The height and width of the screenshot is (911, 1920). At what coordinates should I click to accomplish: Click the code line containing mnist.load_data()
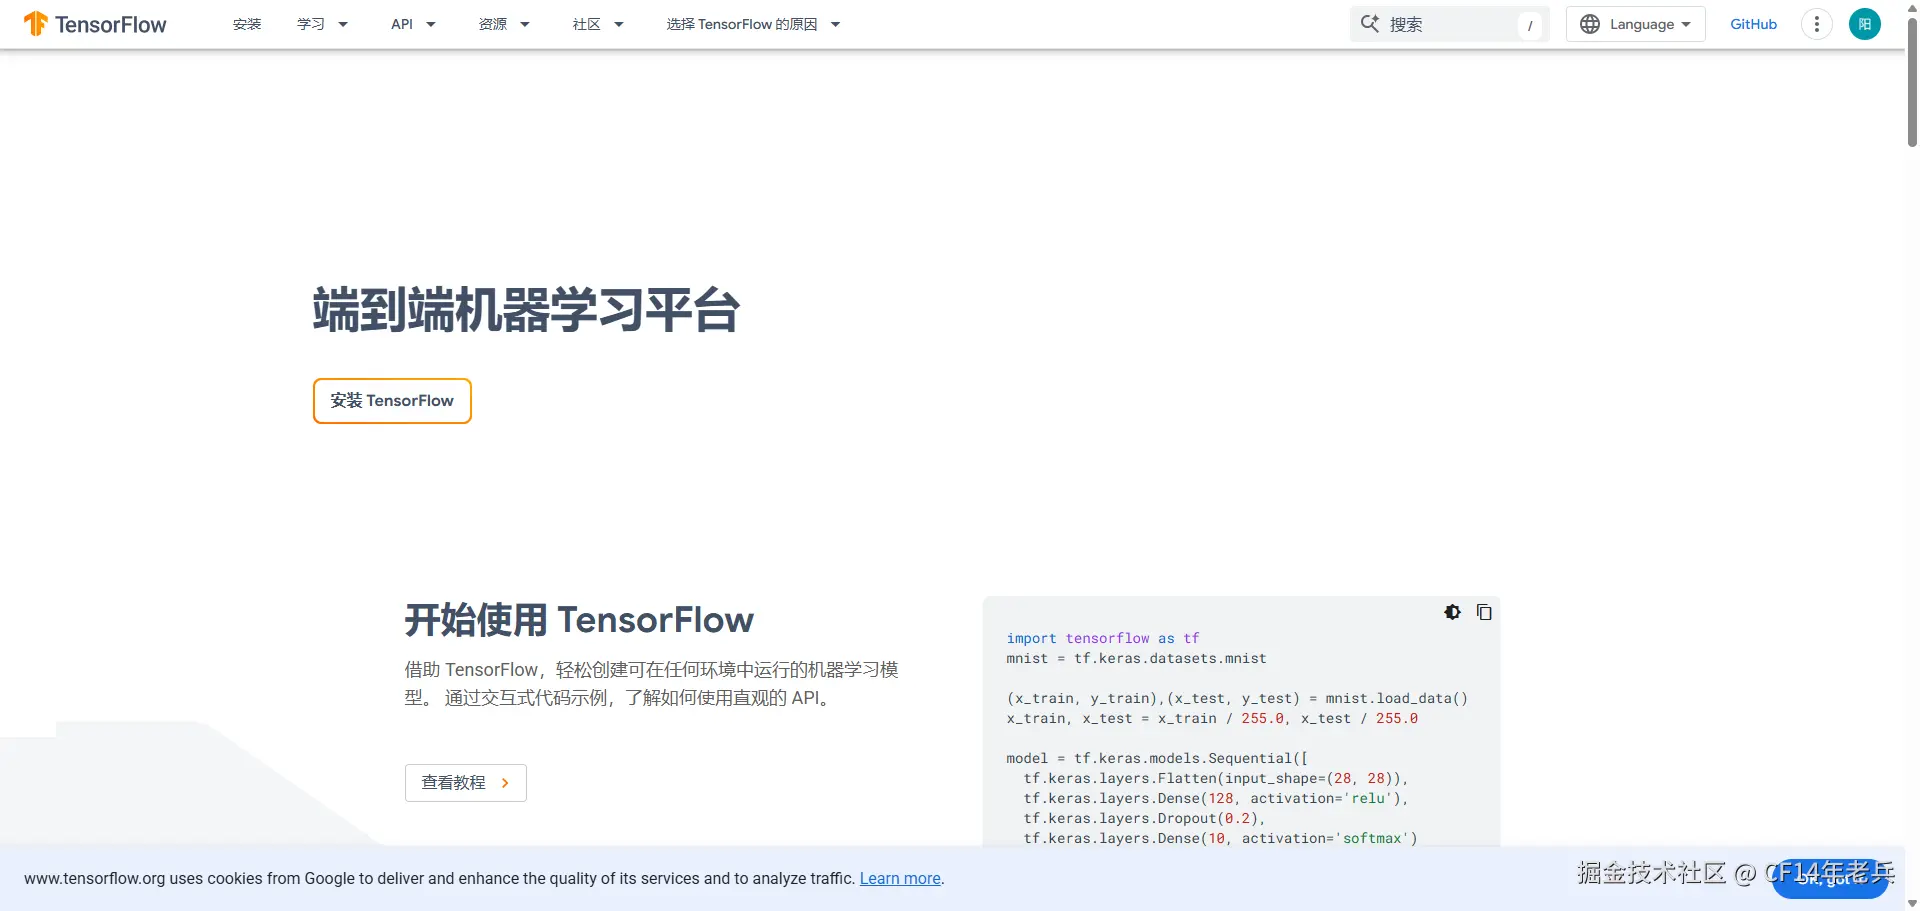coord(1238,698)
